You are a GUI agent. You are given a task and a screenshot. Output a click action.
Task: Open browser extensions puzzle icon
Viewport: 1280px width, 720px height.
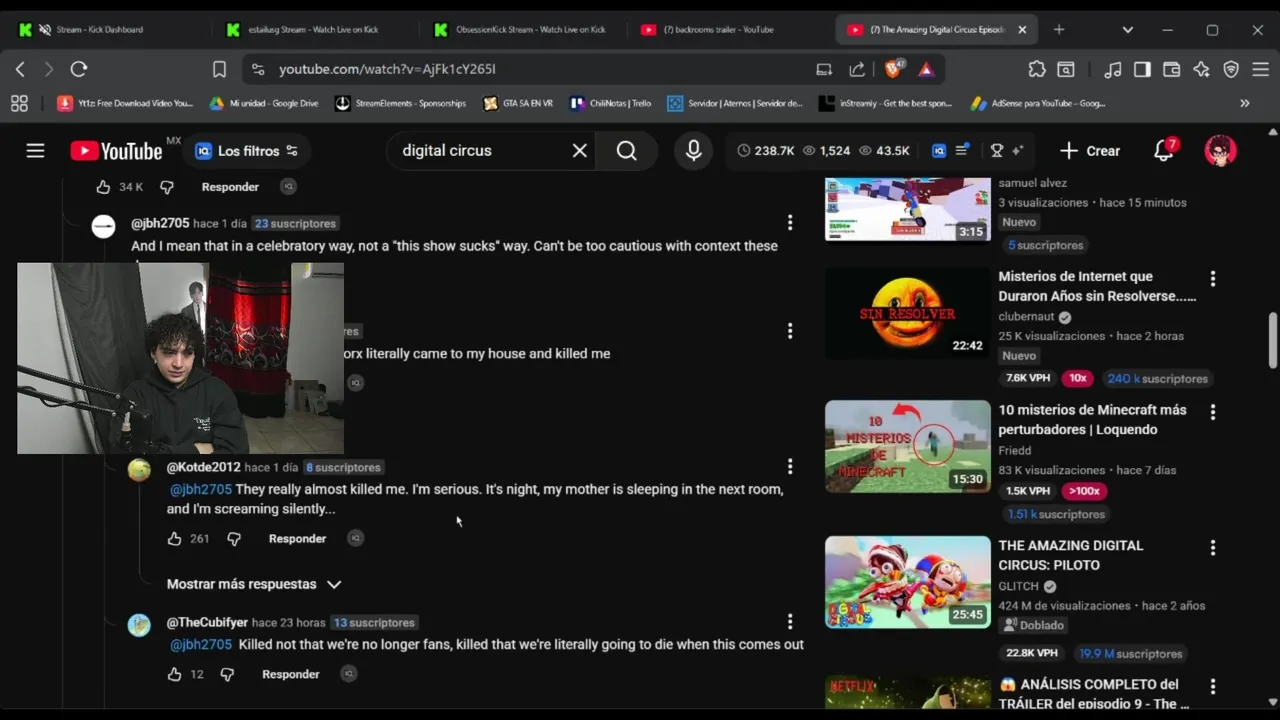point(1037,69)
